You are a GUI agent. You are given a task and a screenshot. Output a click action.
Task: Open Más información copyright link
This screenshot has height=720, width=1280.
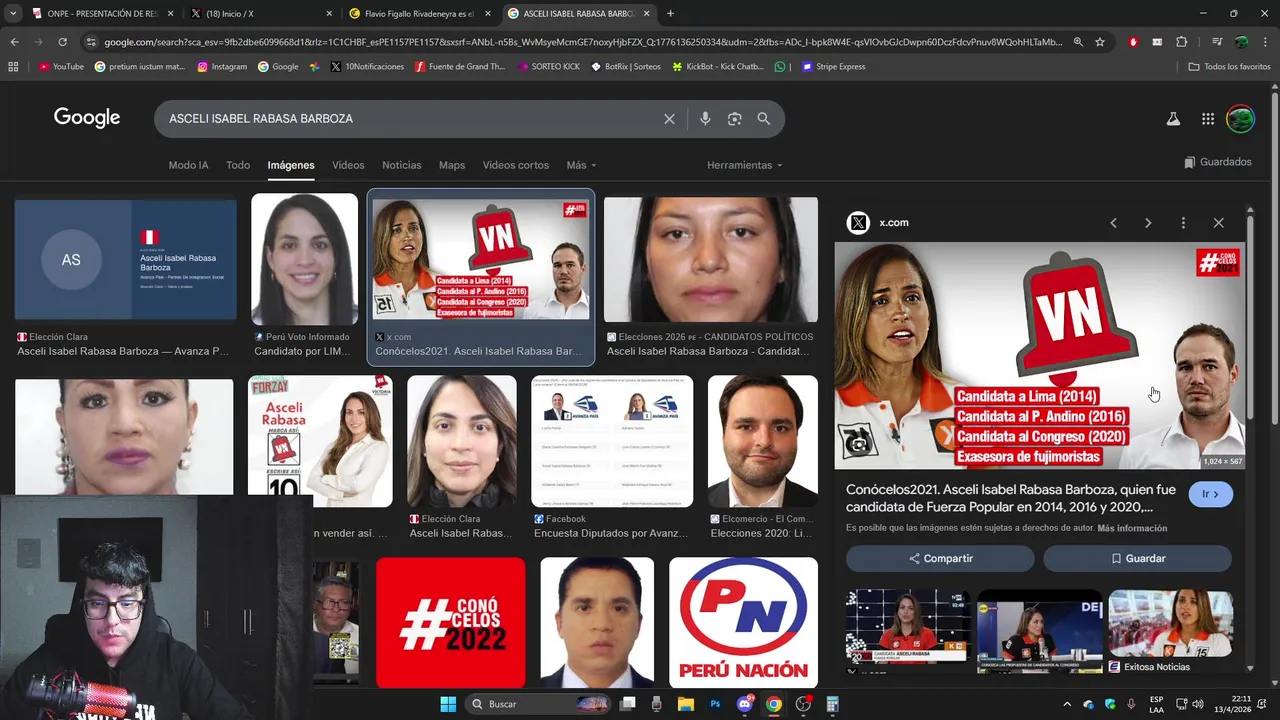[x=1132, y=528]
